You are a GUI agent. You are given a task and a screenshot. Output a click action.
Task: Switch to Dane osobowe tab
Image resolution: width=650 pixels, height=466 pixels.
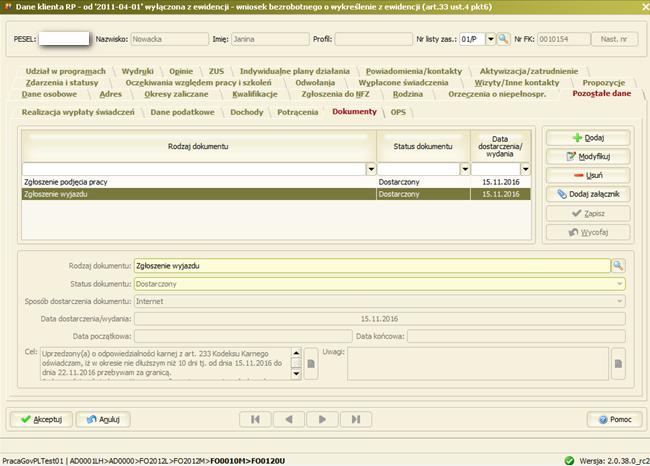coord(49,94)
